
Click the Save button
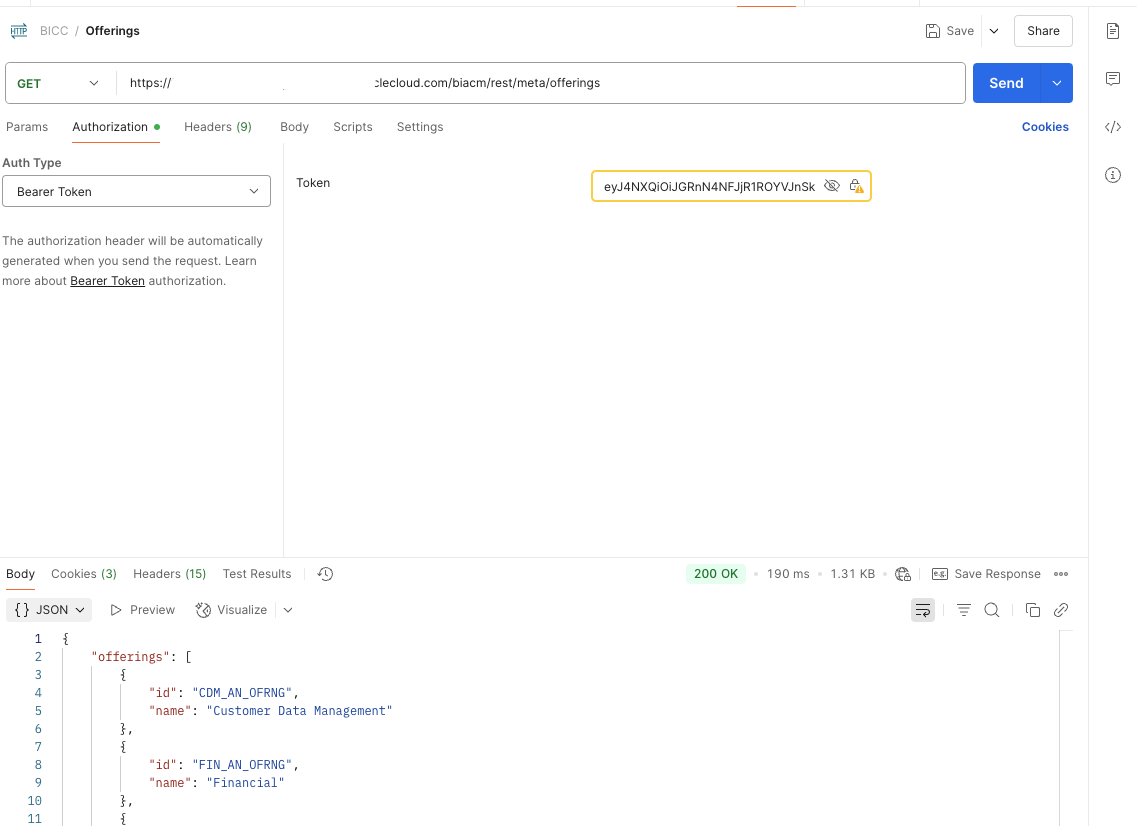pos(949,31)
